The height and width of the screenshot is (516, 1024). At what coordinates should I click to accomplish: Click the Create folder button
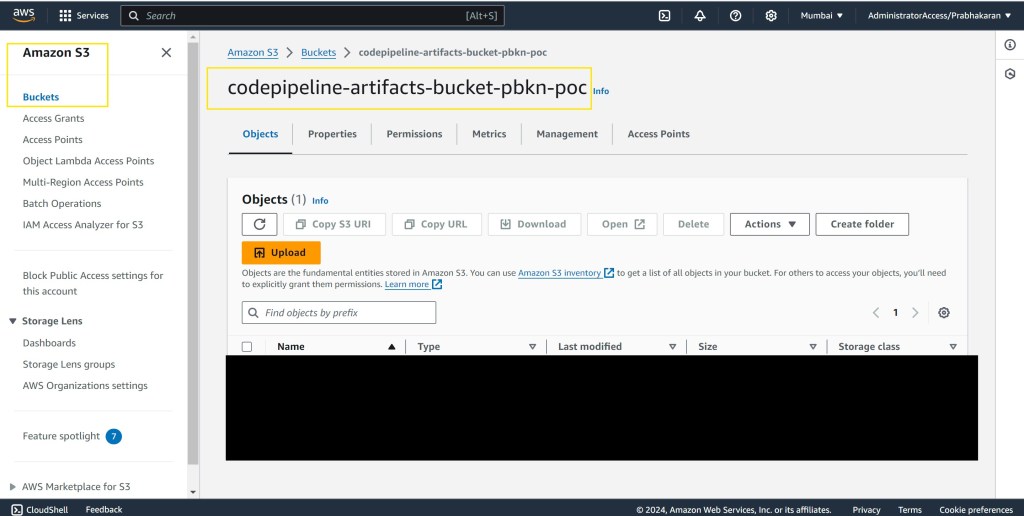861,225
